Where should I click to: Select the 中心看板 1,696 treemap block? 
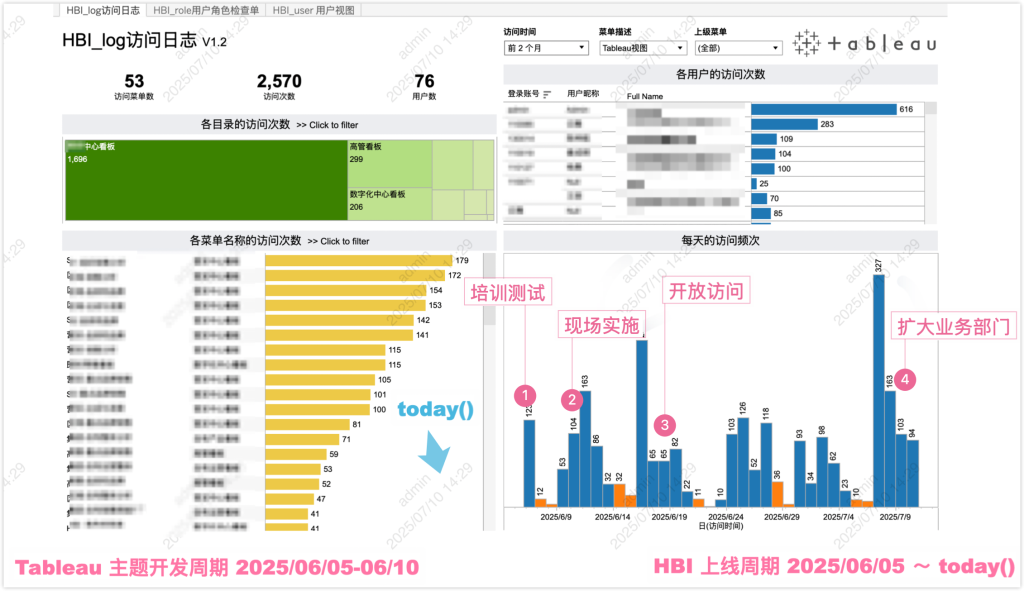(x=206, y=180)
